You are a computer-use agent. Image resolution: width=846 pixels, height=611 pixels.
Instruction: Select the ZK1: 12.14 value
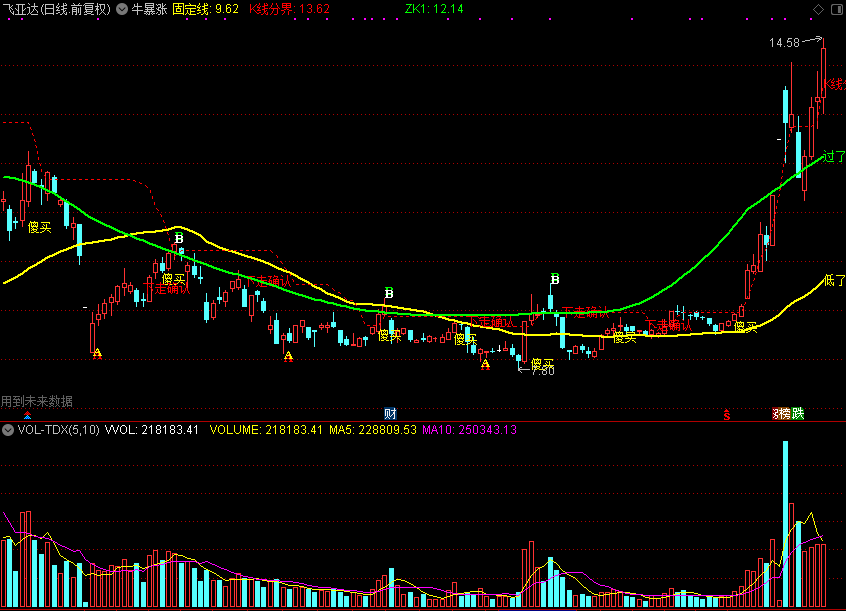(434, 9)
